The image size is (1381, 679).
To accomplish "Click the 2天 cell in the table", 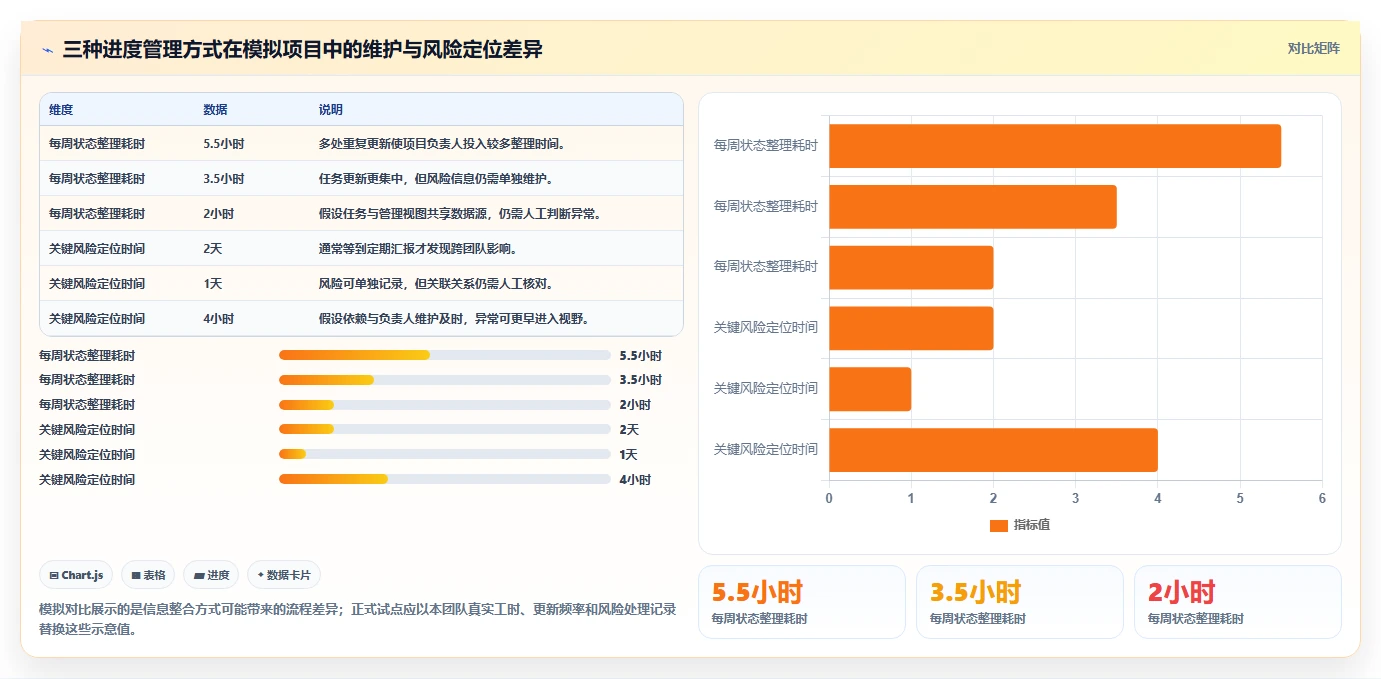I will pos(213,249).
